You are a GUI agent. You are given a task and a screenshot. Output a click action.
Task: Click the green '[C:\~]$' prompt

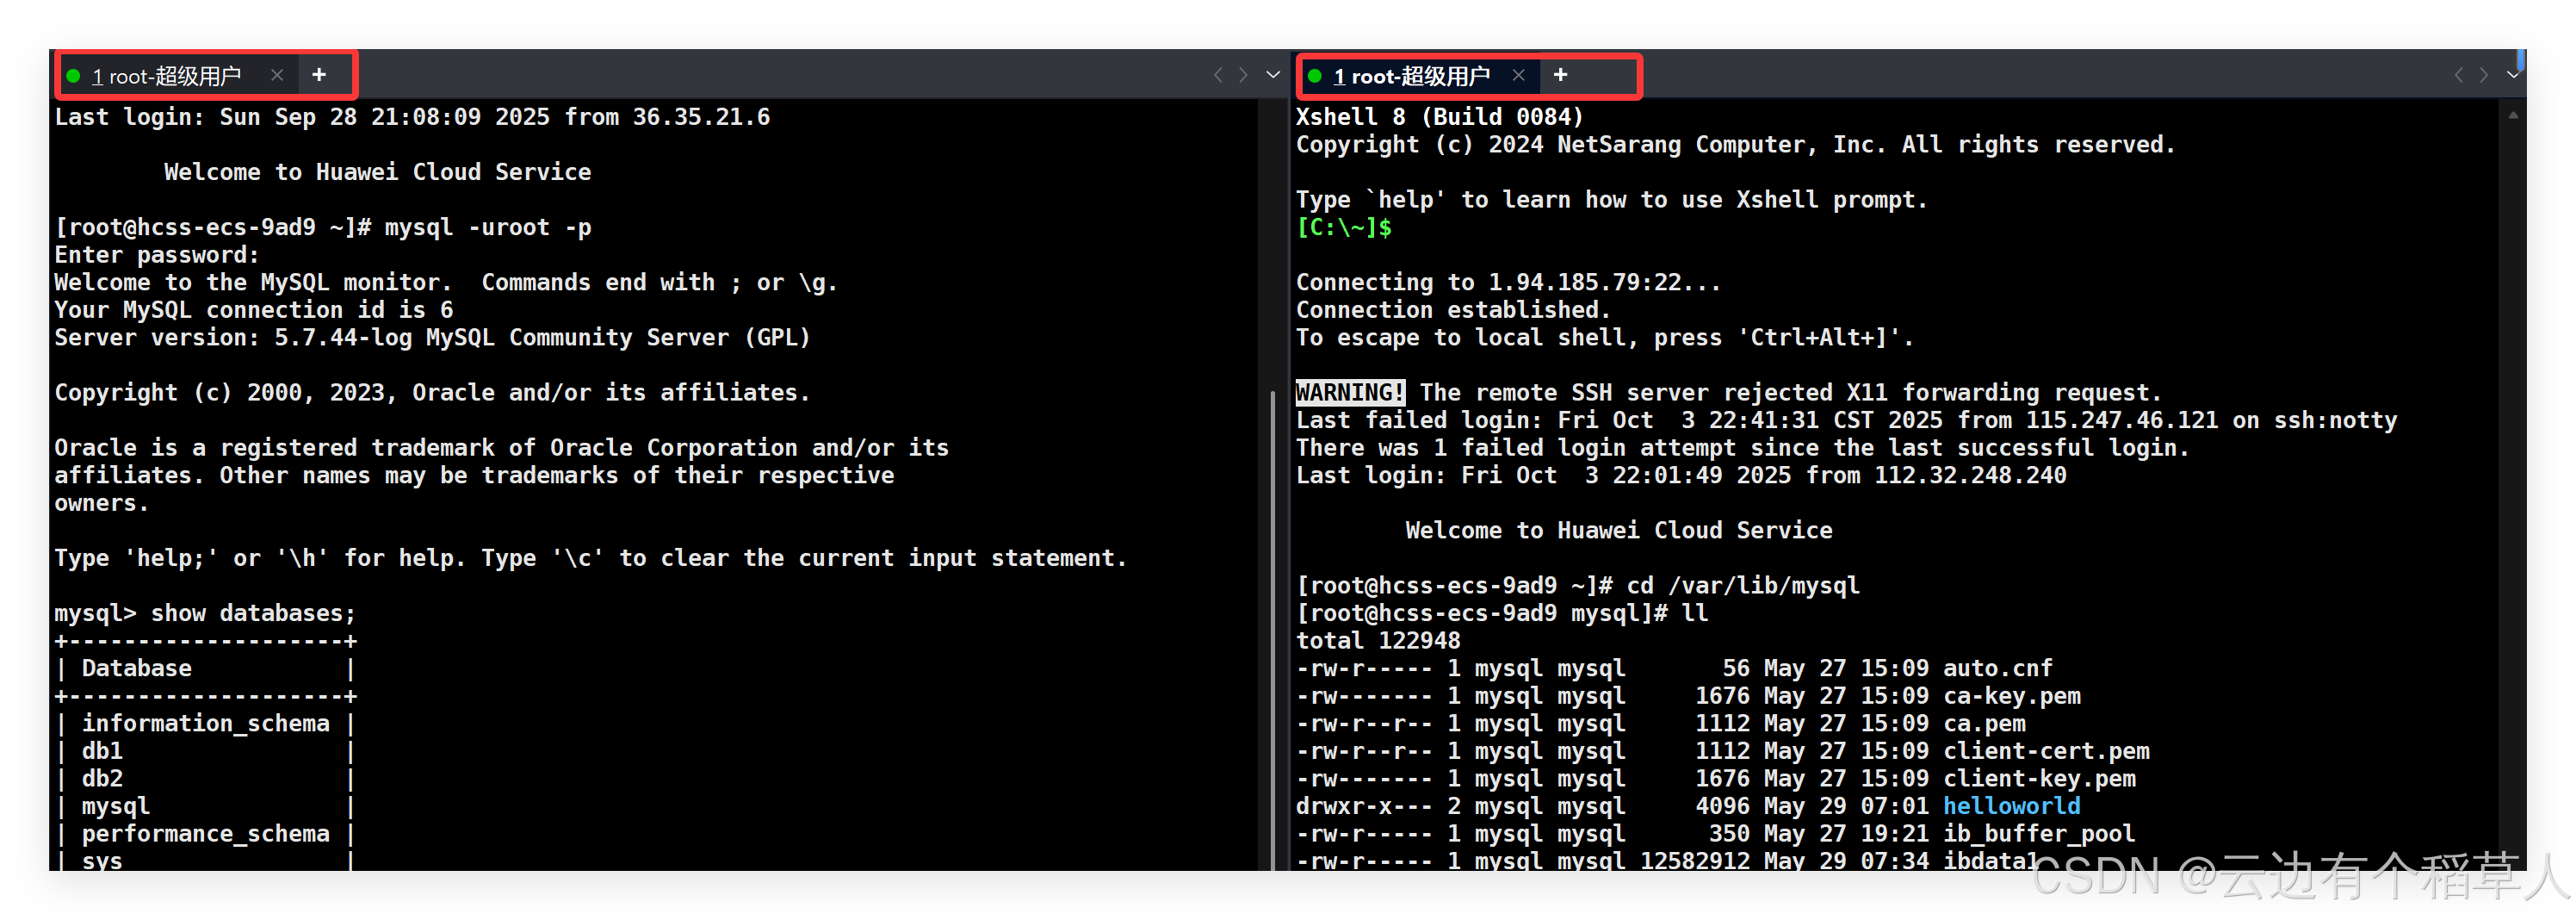coord(1344,227)
